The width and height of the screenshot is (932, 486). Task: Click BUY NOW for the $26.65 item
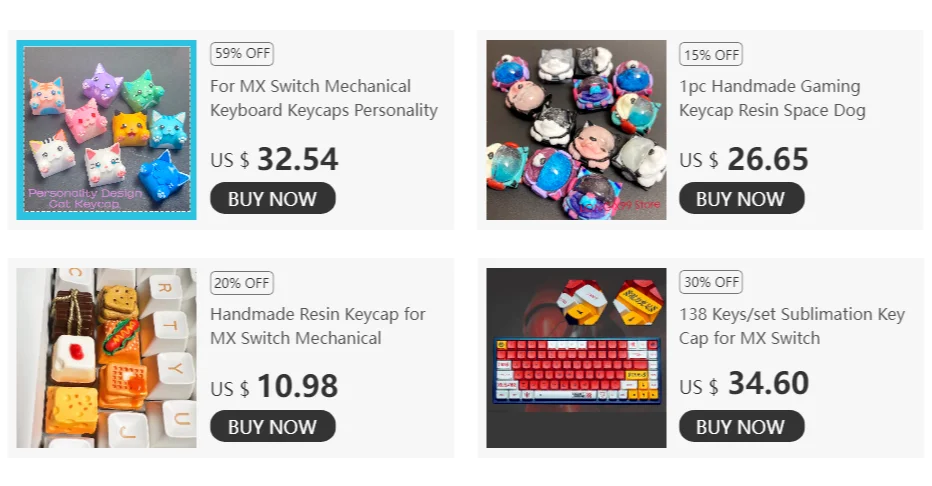point(742,198)
